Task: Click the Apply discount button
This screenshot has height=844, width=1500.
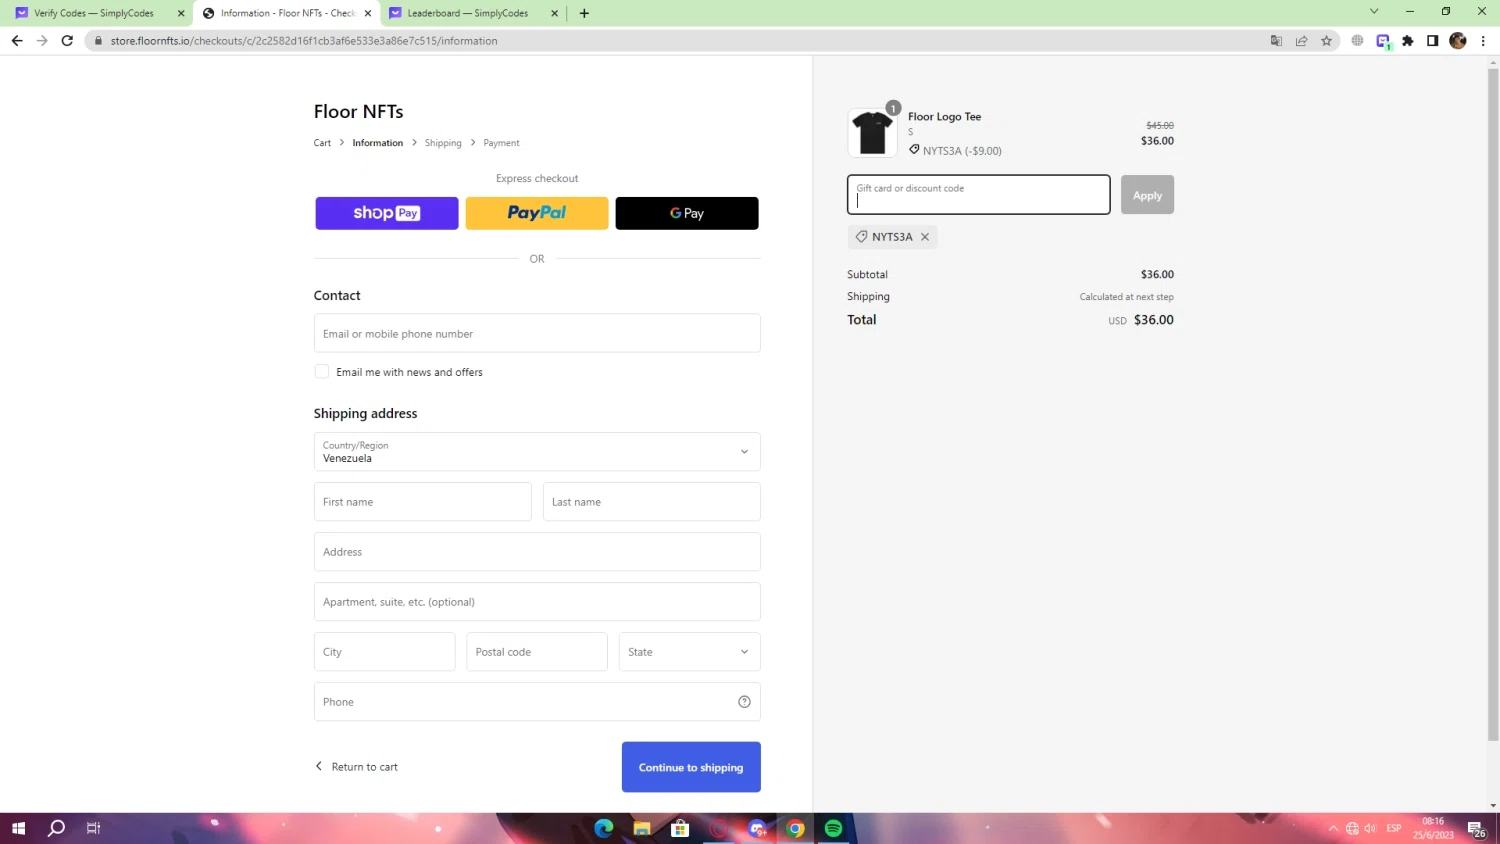Action: 1147,195
